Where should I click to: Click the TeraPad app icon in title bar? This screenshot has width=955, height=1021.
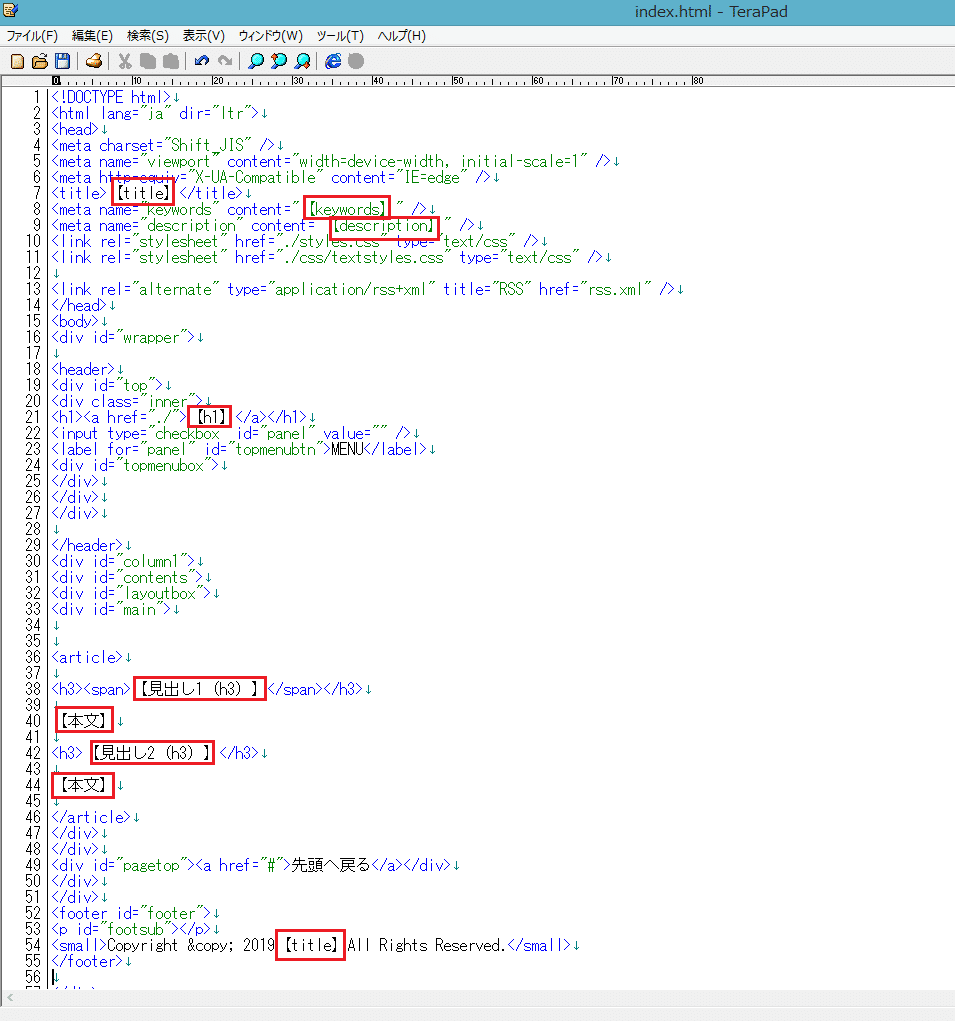[x=10, y=10]
